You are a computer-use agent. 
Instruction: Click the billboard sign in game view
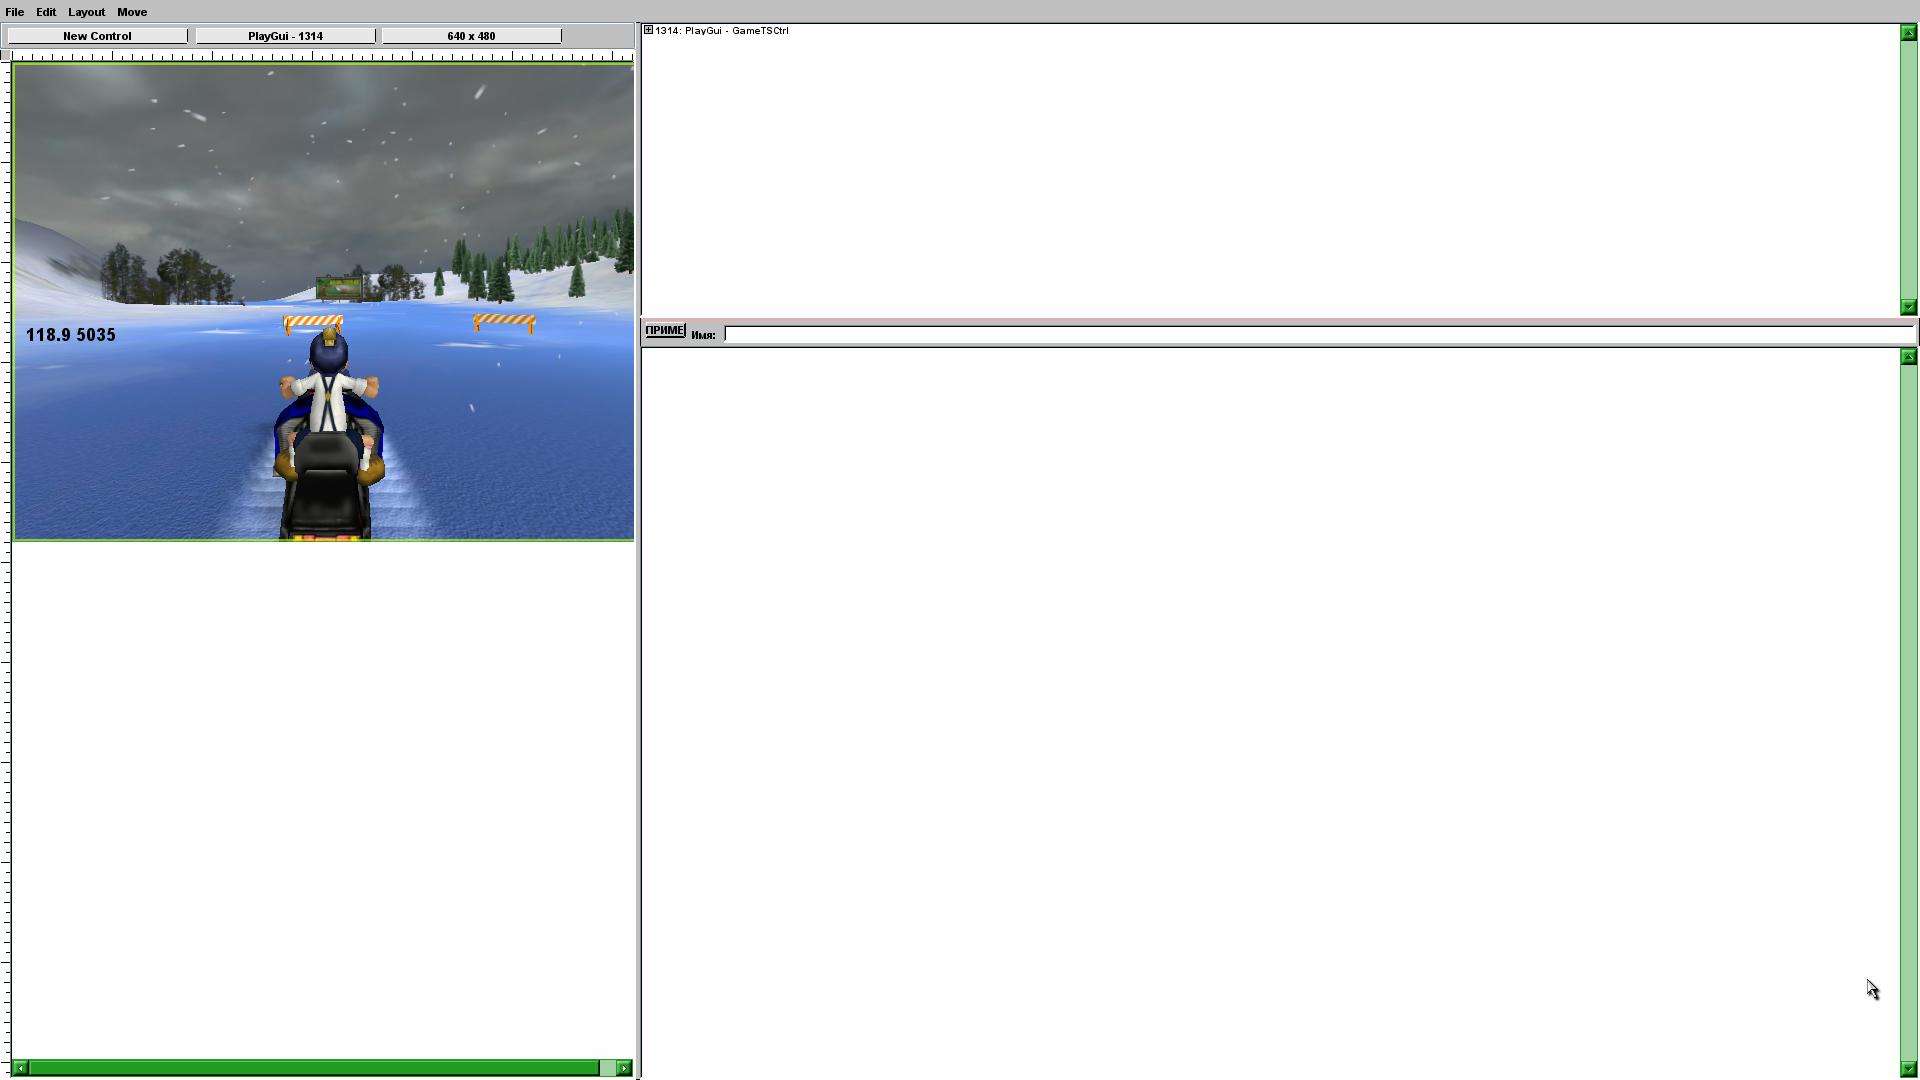pos(339,289)
